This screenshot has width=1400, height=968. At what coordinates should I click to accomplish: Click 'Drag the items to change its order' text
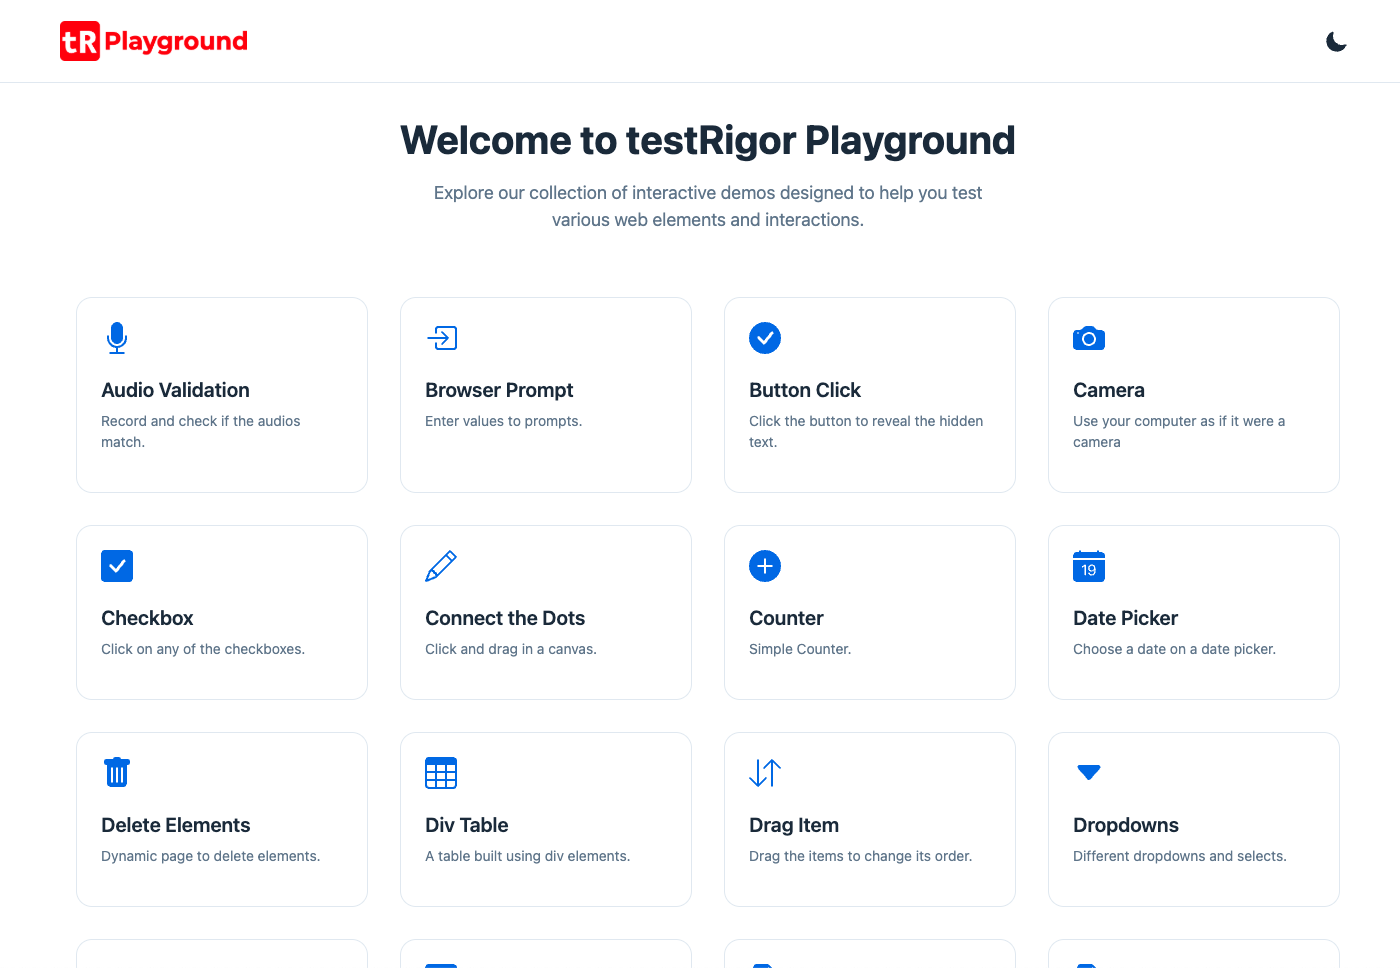860,856
